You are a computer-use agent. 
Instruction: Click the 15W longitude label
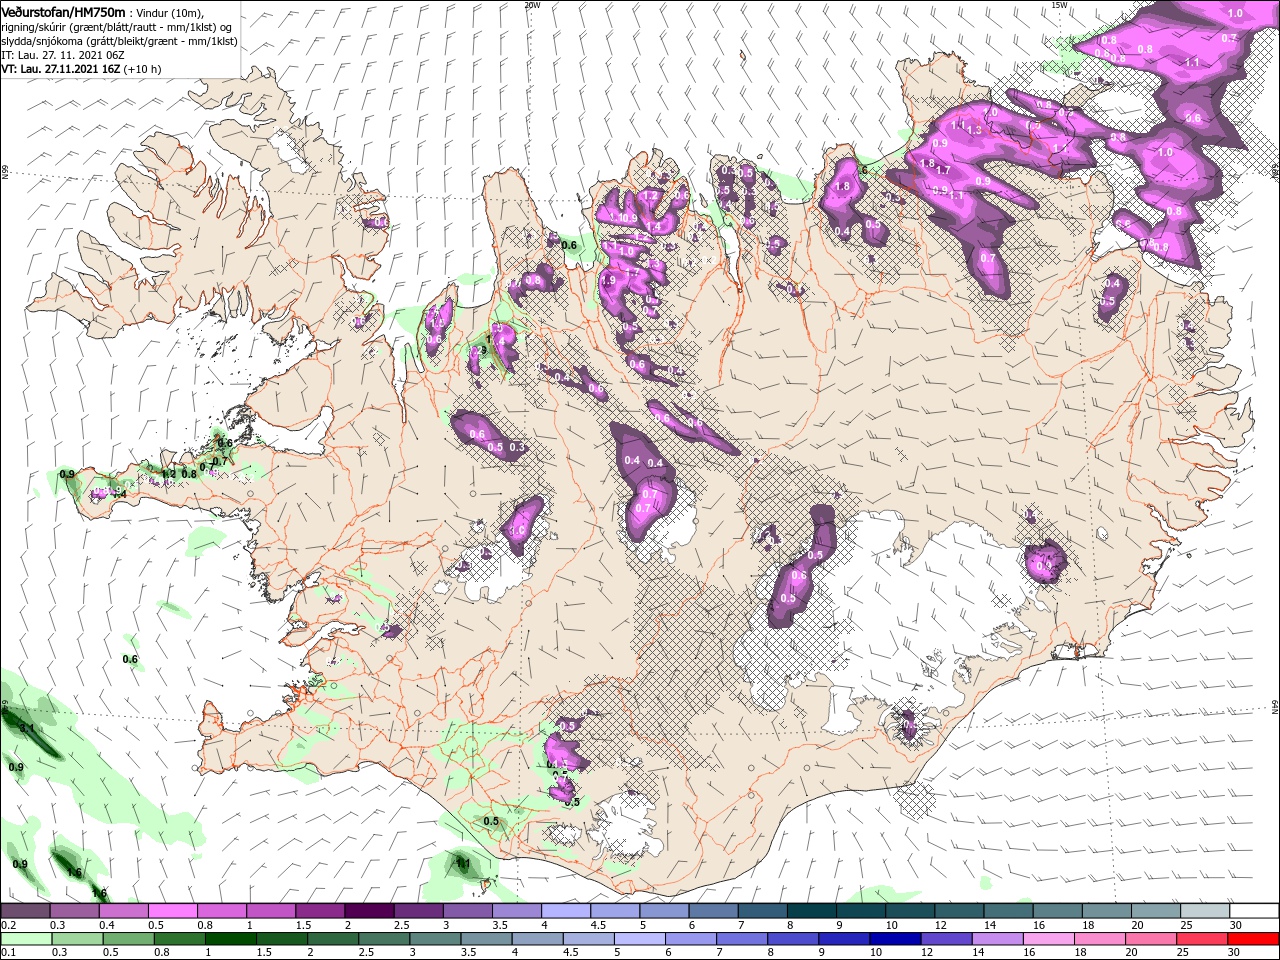pyautogui.click(x=1059, y=5)
